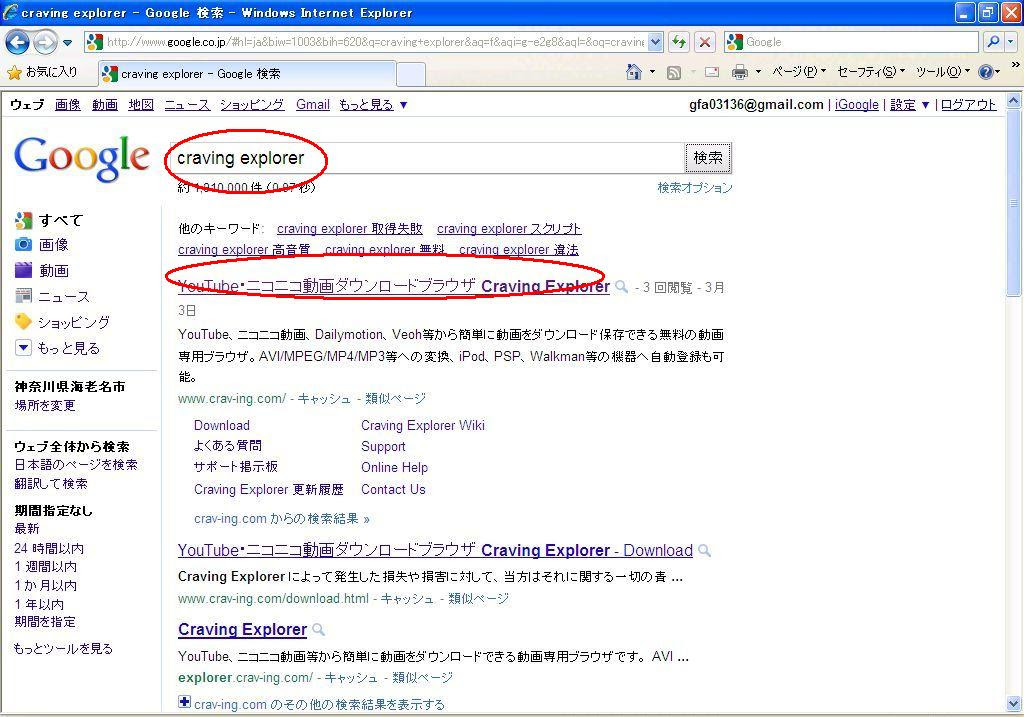This screenshot has height=717, width=1024.
Task: Open the Home button dropdown arrow
Action: tap(652, 72)
